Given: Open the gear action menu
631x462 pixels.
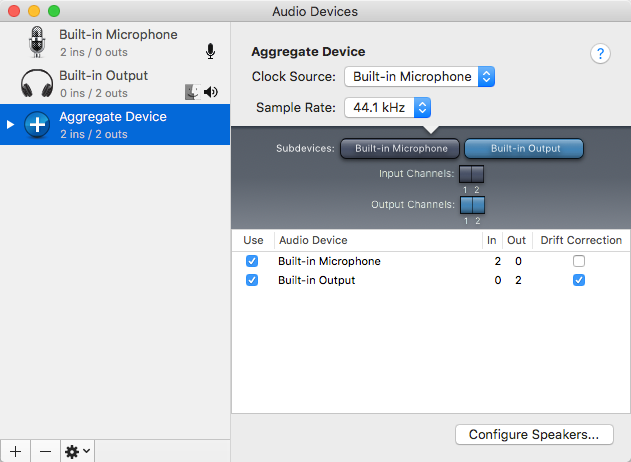Looking at the screenshot, I should [77, 451].
